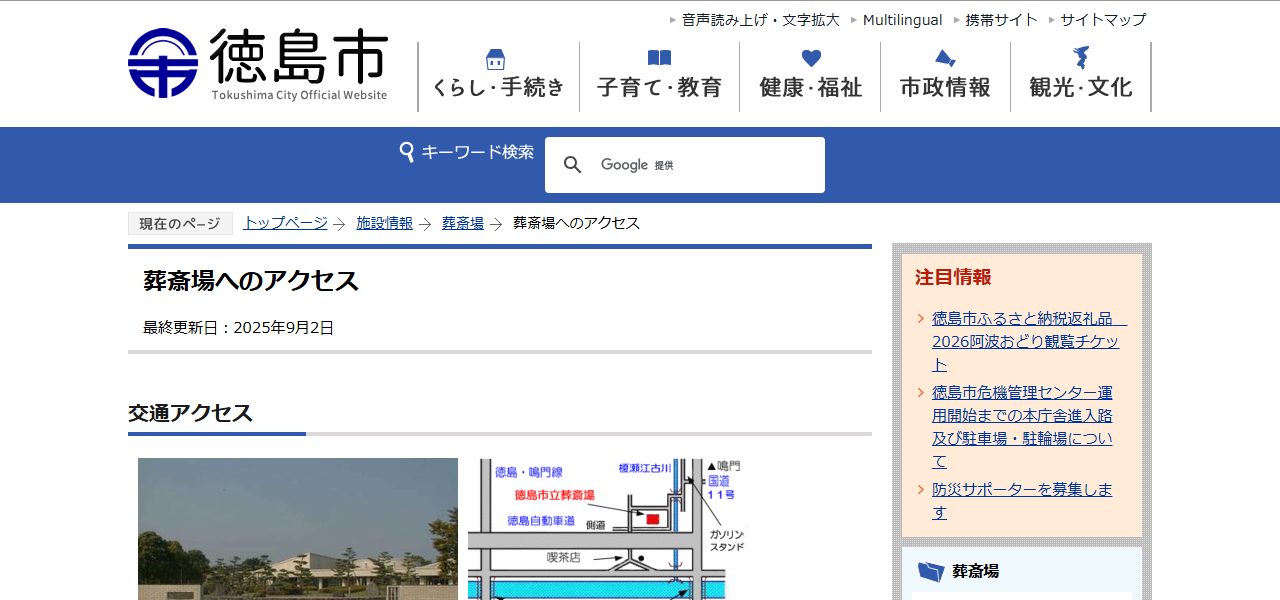1280x600 pixels.
Task: Open the 市政情報 menu
Action: tap(945, 77)
